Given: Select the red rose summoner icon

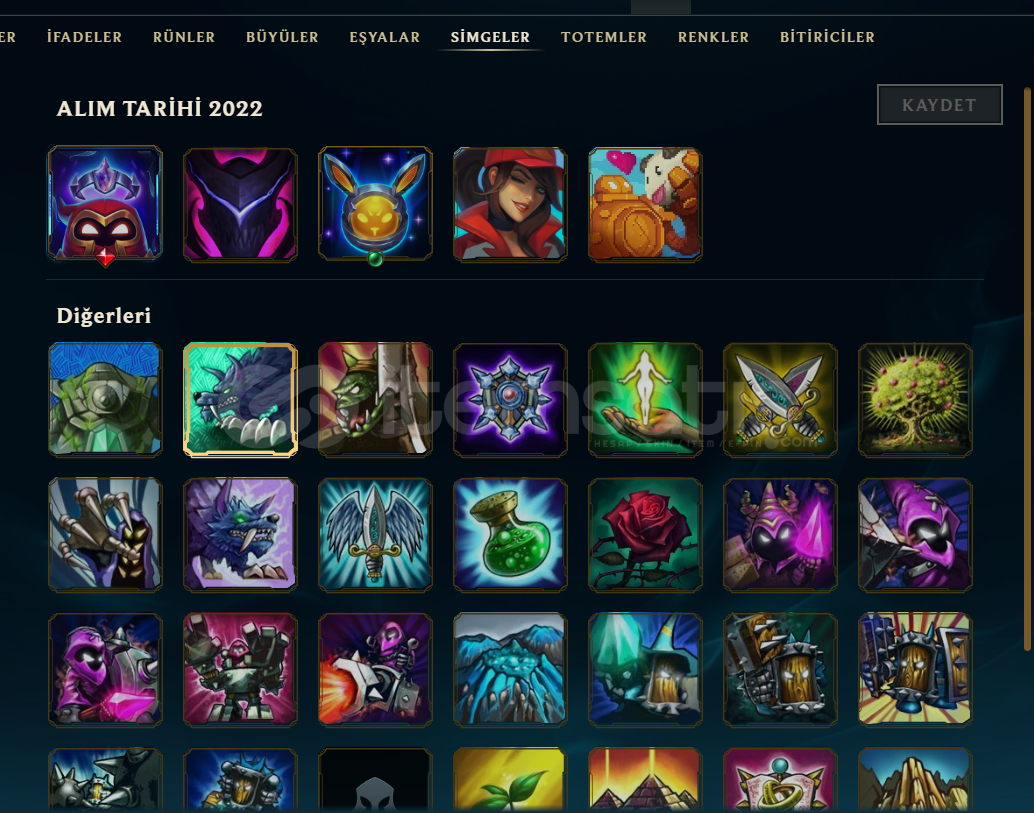Looking at the screenshot, I should [x=645, y=534].
